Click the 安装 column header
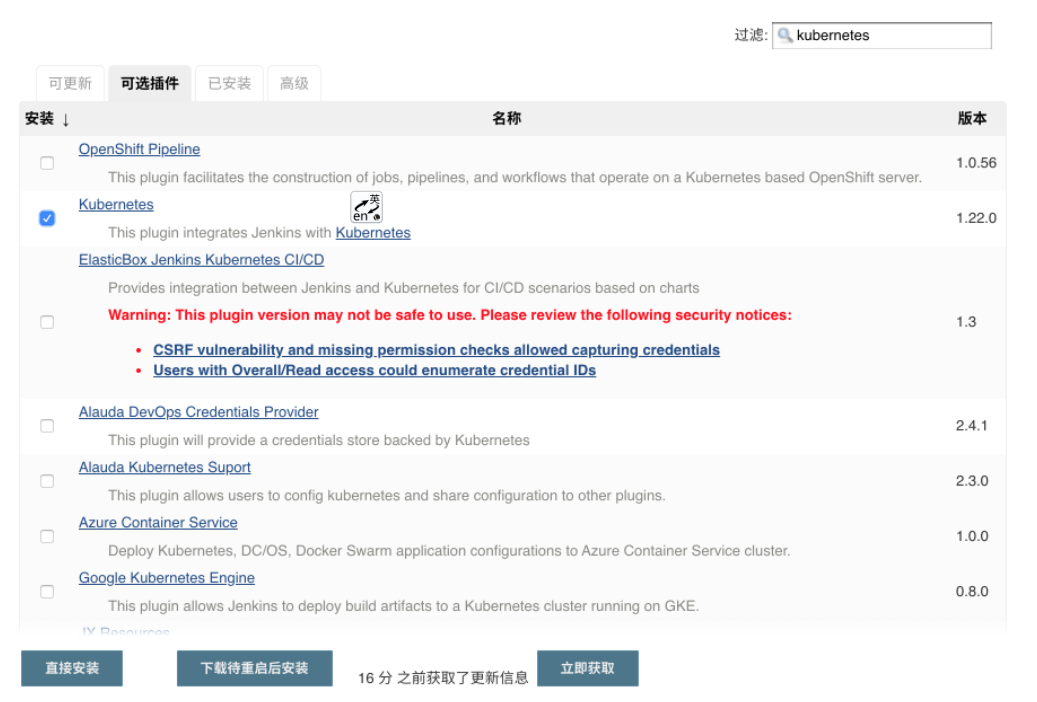The image size is (1037, 702). tap(39, 118)
